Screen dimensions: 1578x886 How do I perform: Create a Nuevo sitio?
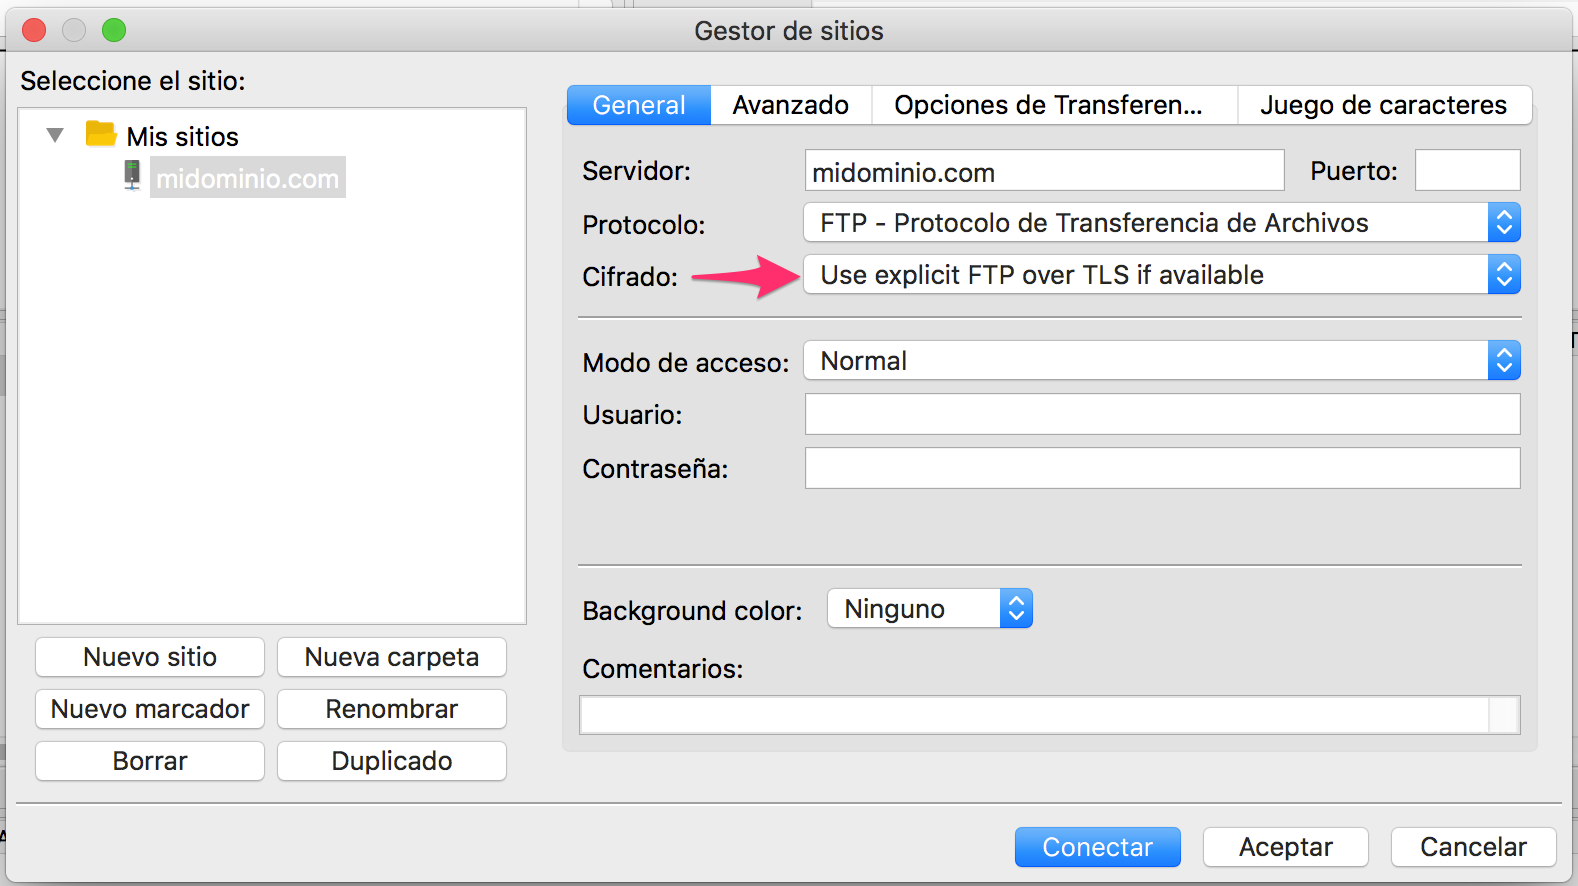[x=150, y=657]
